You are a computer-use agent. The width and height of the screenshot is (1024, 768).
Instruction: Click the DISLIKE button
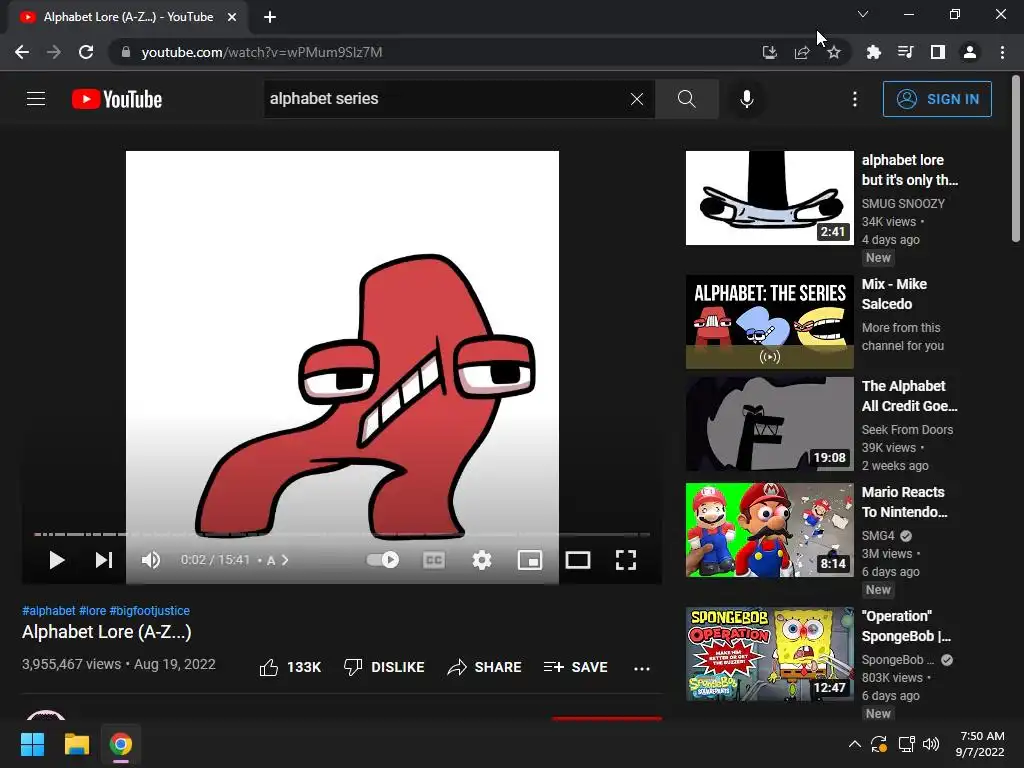click(x=384, y=667)
